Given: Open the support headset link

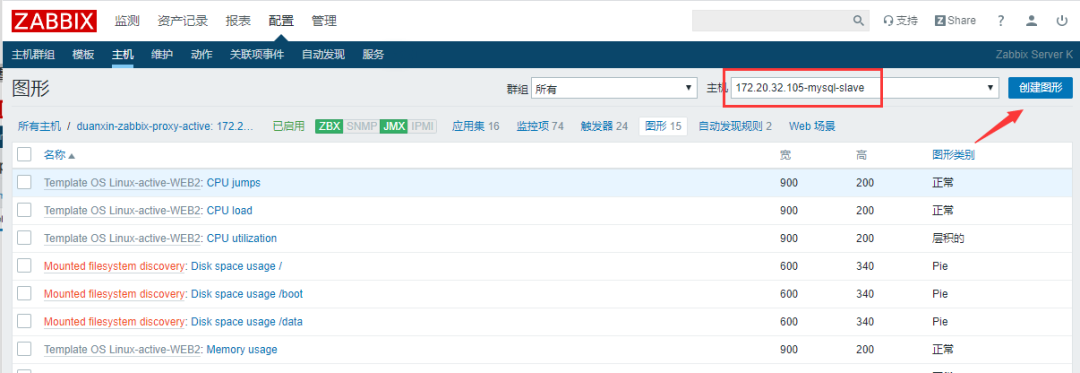Looking at the screenshot, I should click(900, 21).
